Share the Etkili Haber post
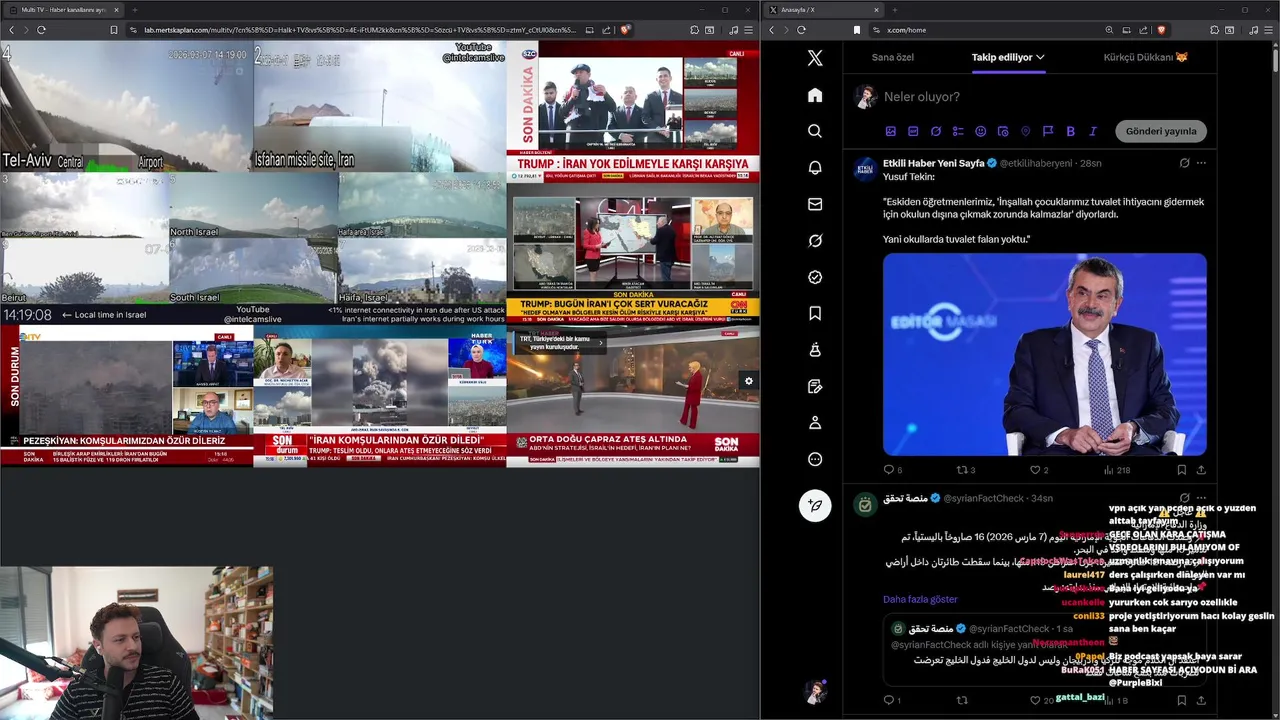 (x=1201, y=470)
